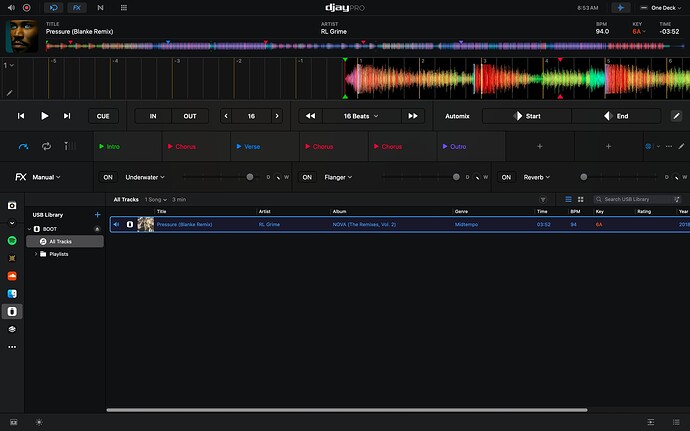
Task: Open the sampler grid icon in the top bar
Action: (x=124, y=7)
